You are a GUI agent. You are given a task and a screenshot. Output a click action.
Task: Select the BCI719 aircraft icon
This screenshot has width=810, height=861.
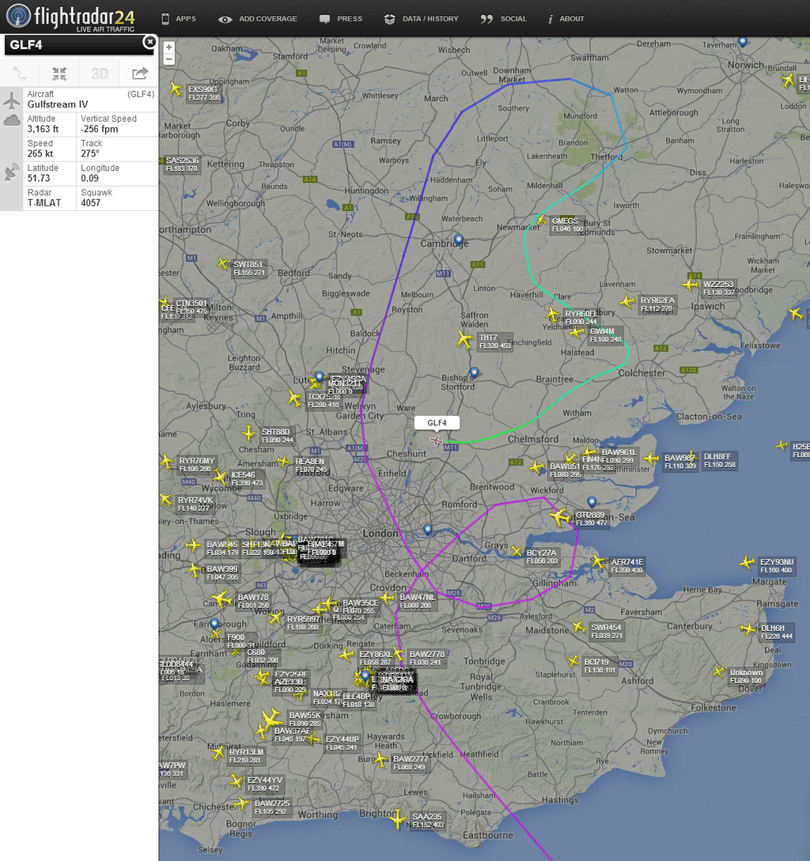click(x=573, y=661)
